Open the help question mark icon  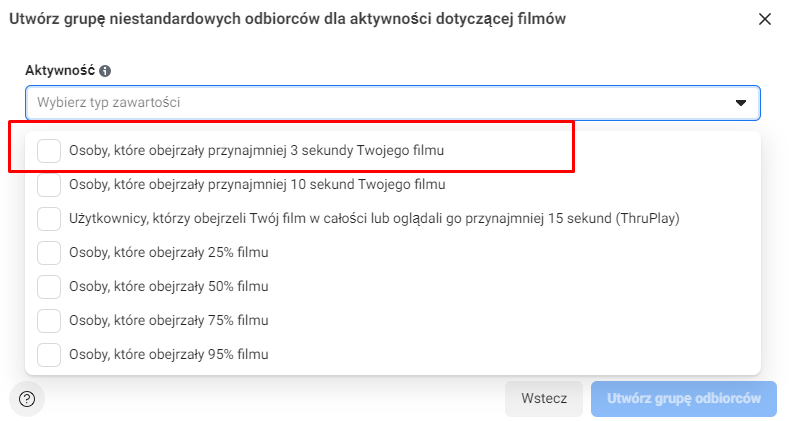27,399
